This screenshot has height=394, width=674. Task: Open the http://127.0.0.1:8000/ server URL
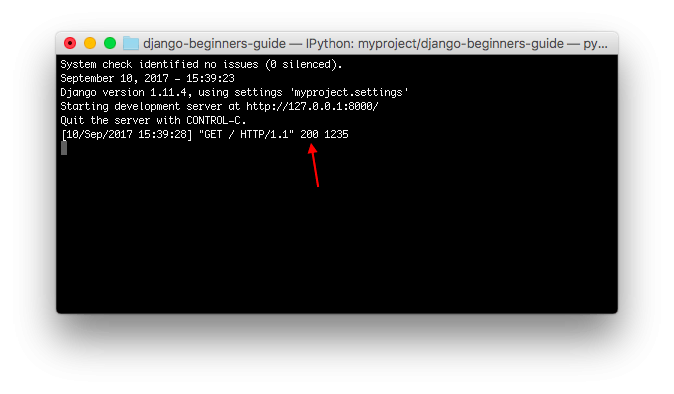click(x=312, y=106)
